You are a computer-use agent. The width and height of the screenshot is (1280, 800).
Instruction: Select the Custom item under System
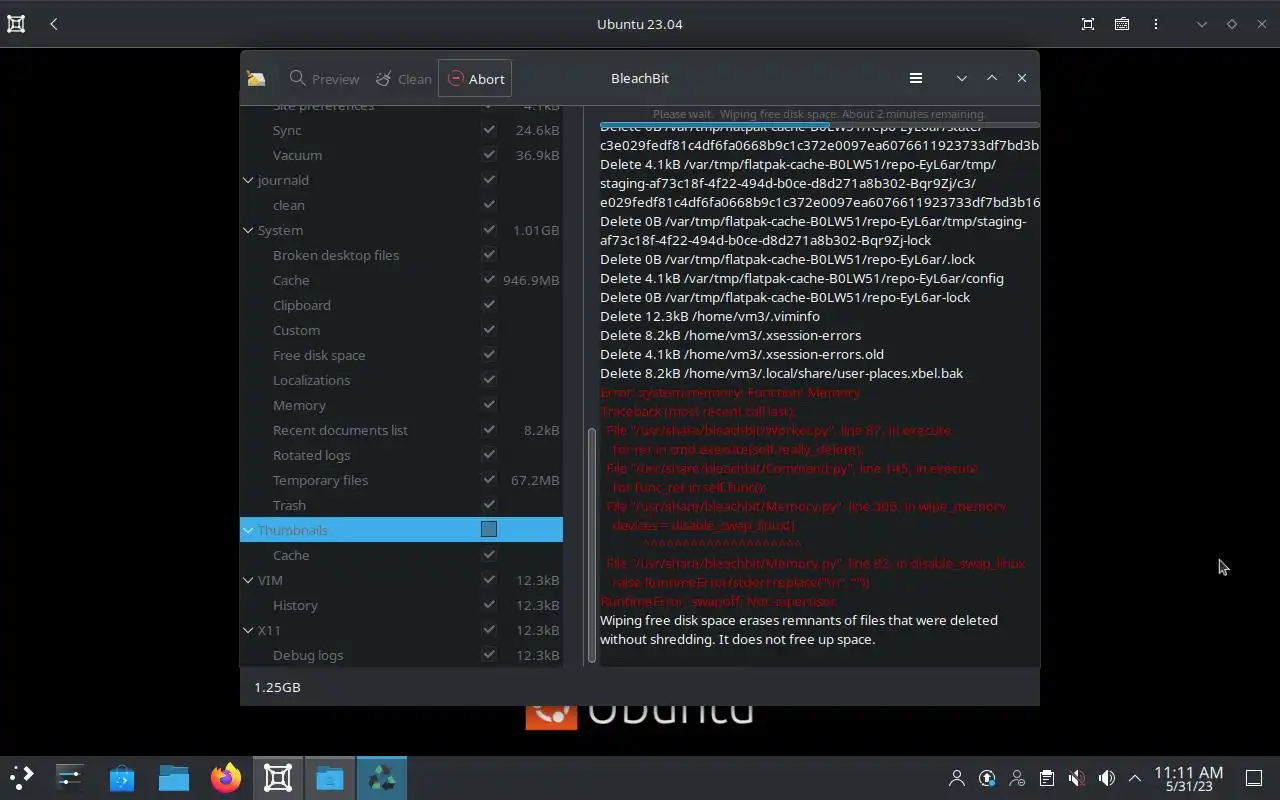point(296,330)
